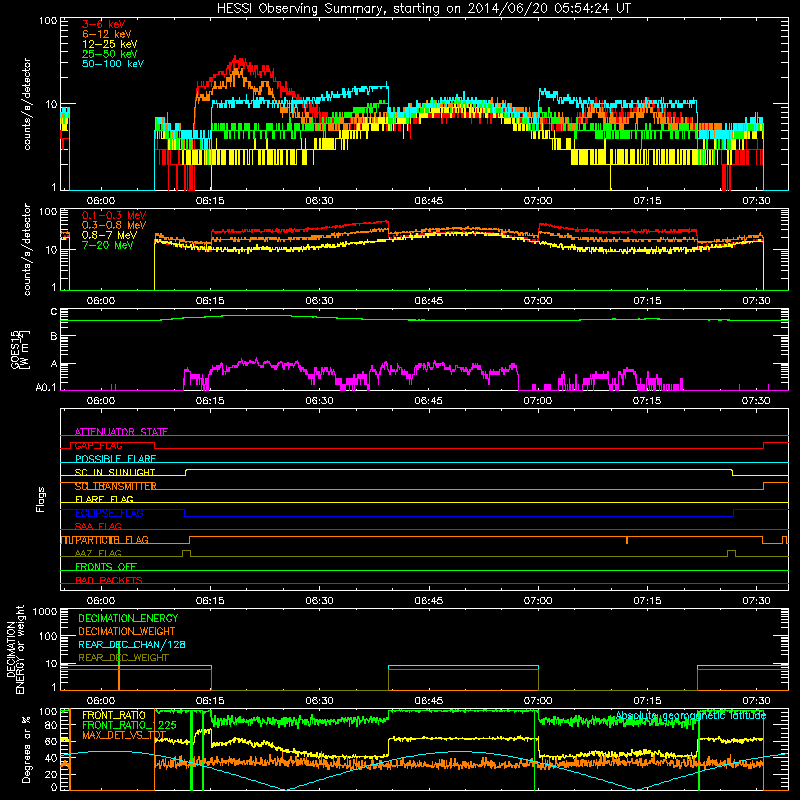Select the BAD_PACKETS flag label

(x=109, y=581)
